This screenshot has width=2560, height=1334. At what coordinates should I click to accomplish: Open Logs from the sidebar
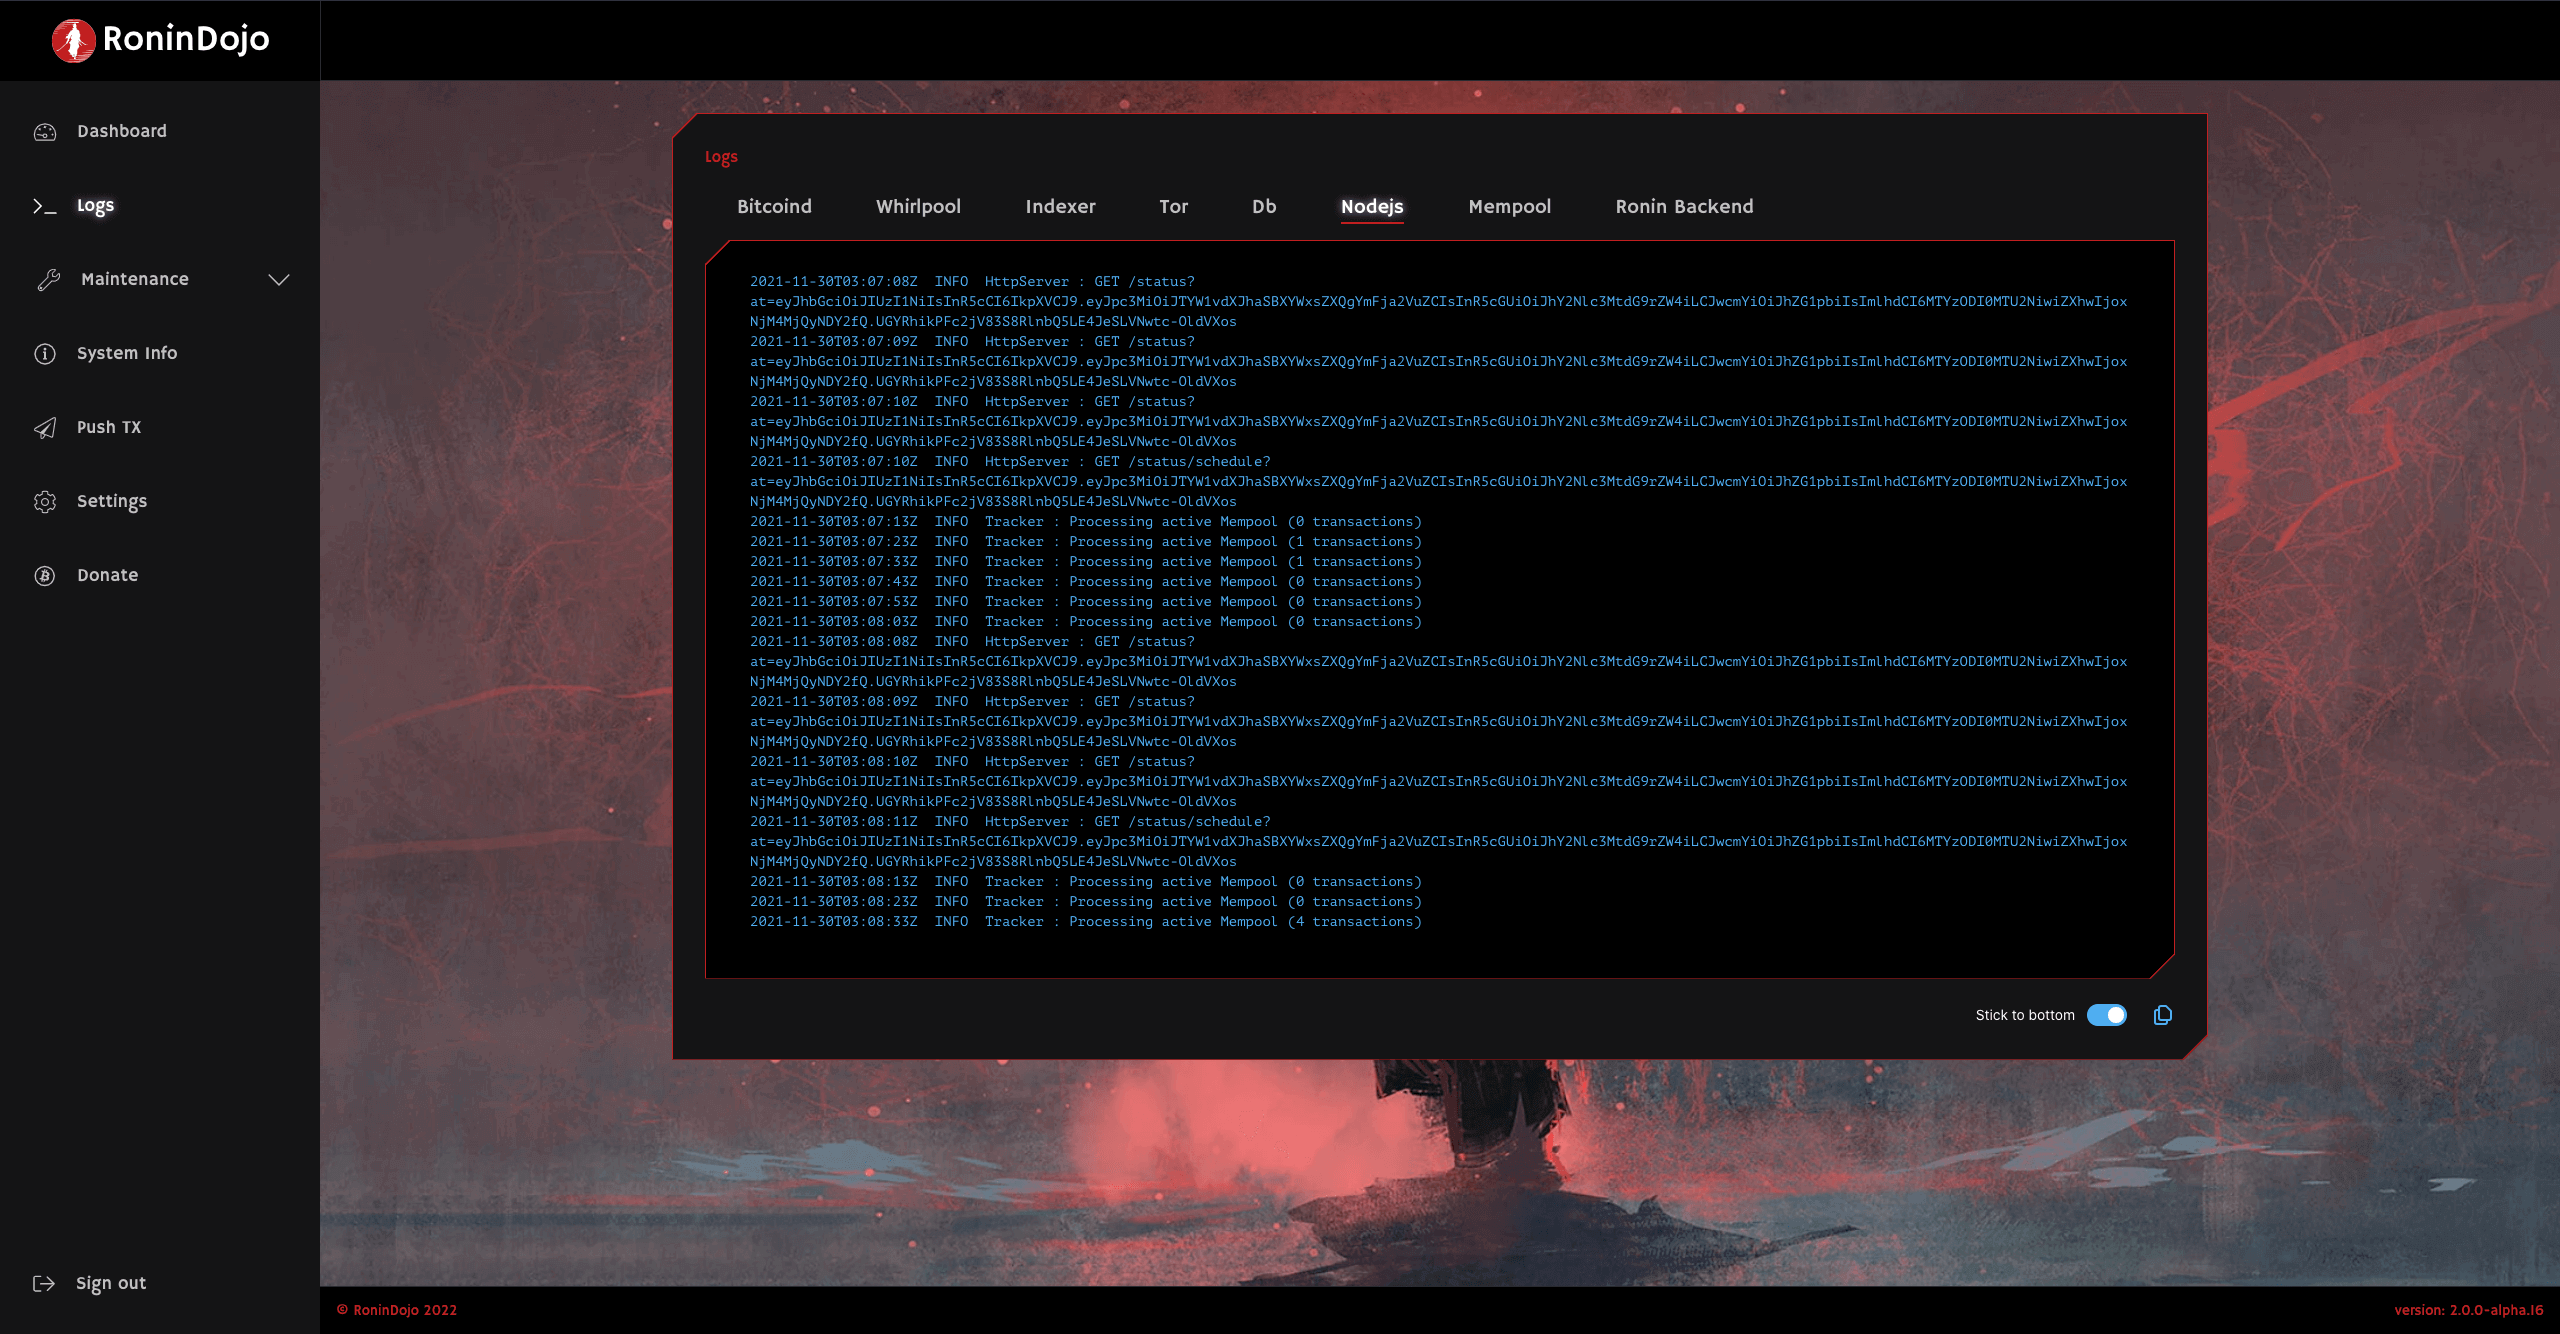96,206
